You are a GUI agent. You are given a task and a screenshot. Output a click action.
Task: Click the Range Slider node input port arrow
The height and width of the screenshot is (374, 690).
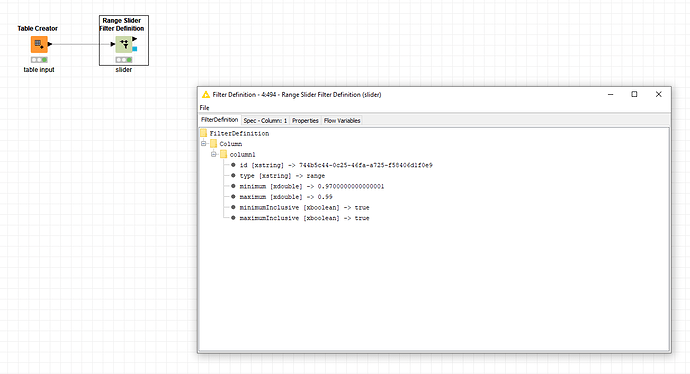pyautogui.click(x=113, y=44)
